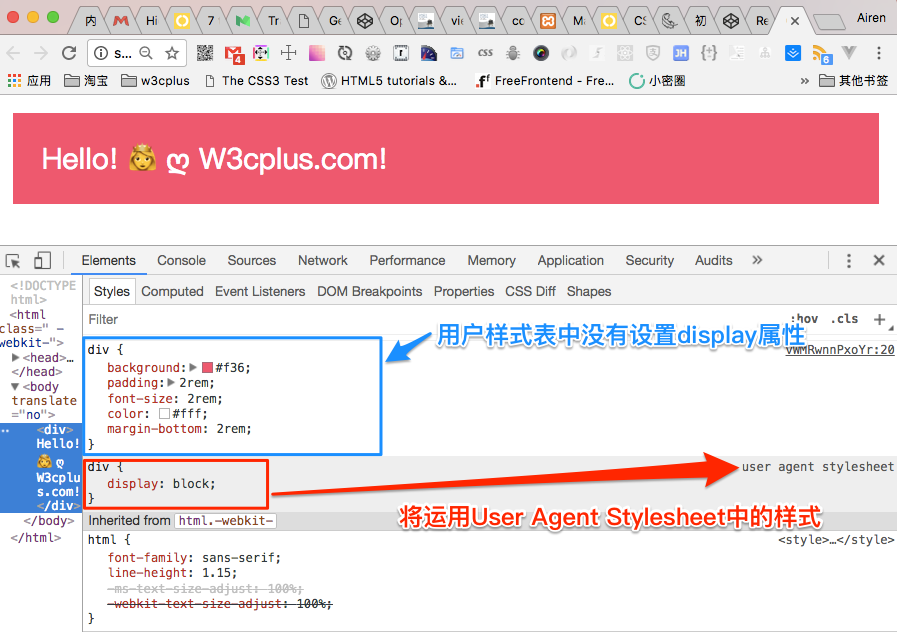Open the FreeFrontend bookmark
The image size is (897, 632).
(545, 81)
